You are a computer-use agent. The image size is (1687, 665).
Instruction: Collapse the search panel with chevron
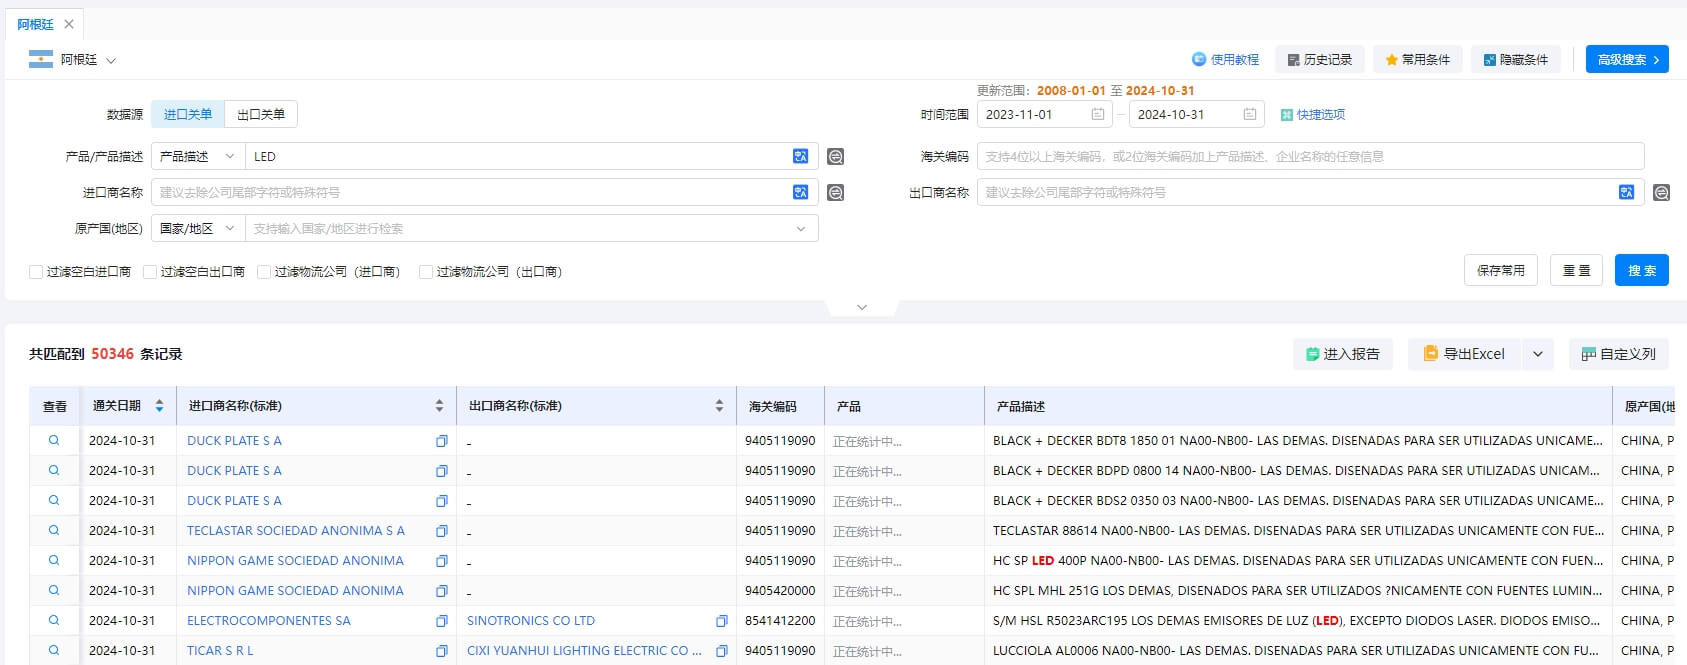pyautogui.click(x=862, y=307)
